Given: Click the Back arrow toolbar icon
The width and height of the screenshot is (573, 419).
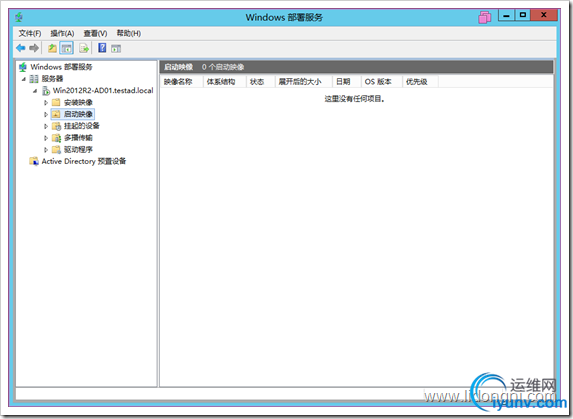Looking at the screenshot, I should point(21,48).
